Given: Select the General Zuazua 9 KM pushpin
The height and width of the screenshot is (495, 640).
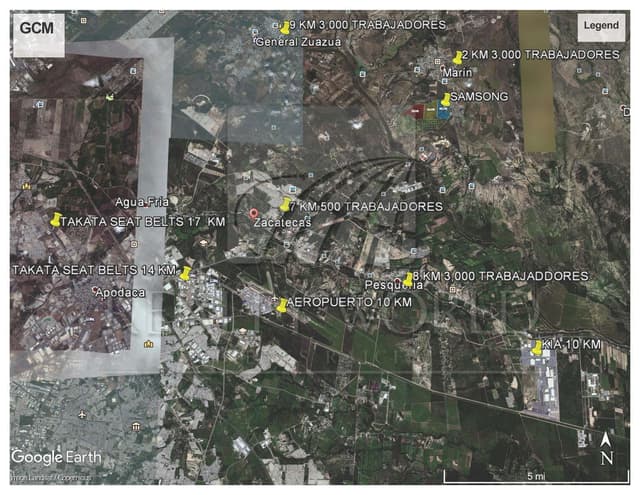Looking at the screenshot, I should 288,27.
